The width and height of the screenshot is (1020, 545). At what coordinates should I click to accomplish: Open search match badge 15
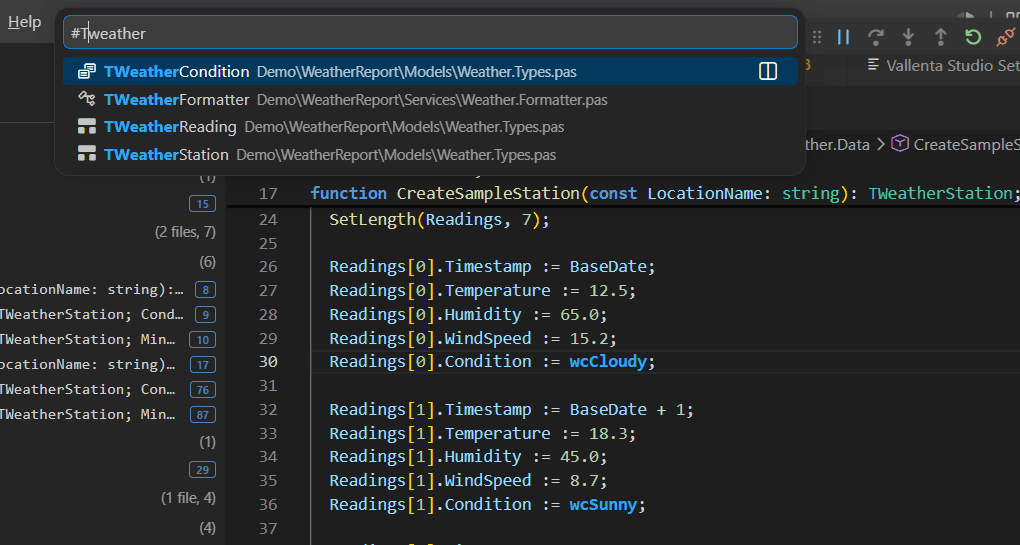click(x=202, y=204)
